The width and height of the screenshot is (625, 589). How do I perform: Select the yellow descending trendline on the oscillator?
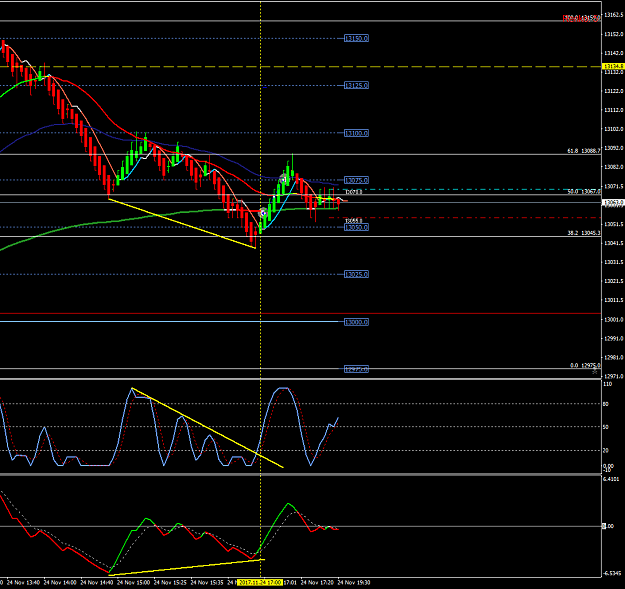click(x=207, y=428)
